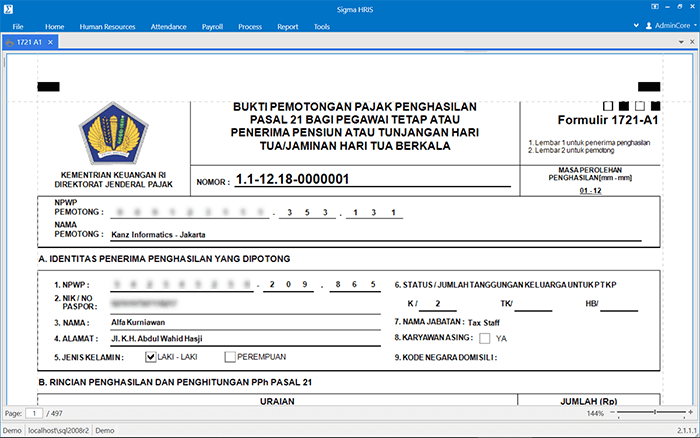
Task: Click the printer icon on the 1721 A1 tab
Action: [10, 42]
